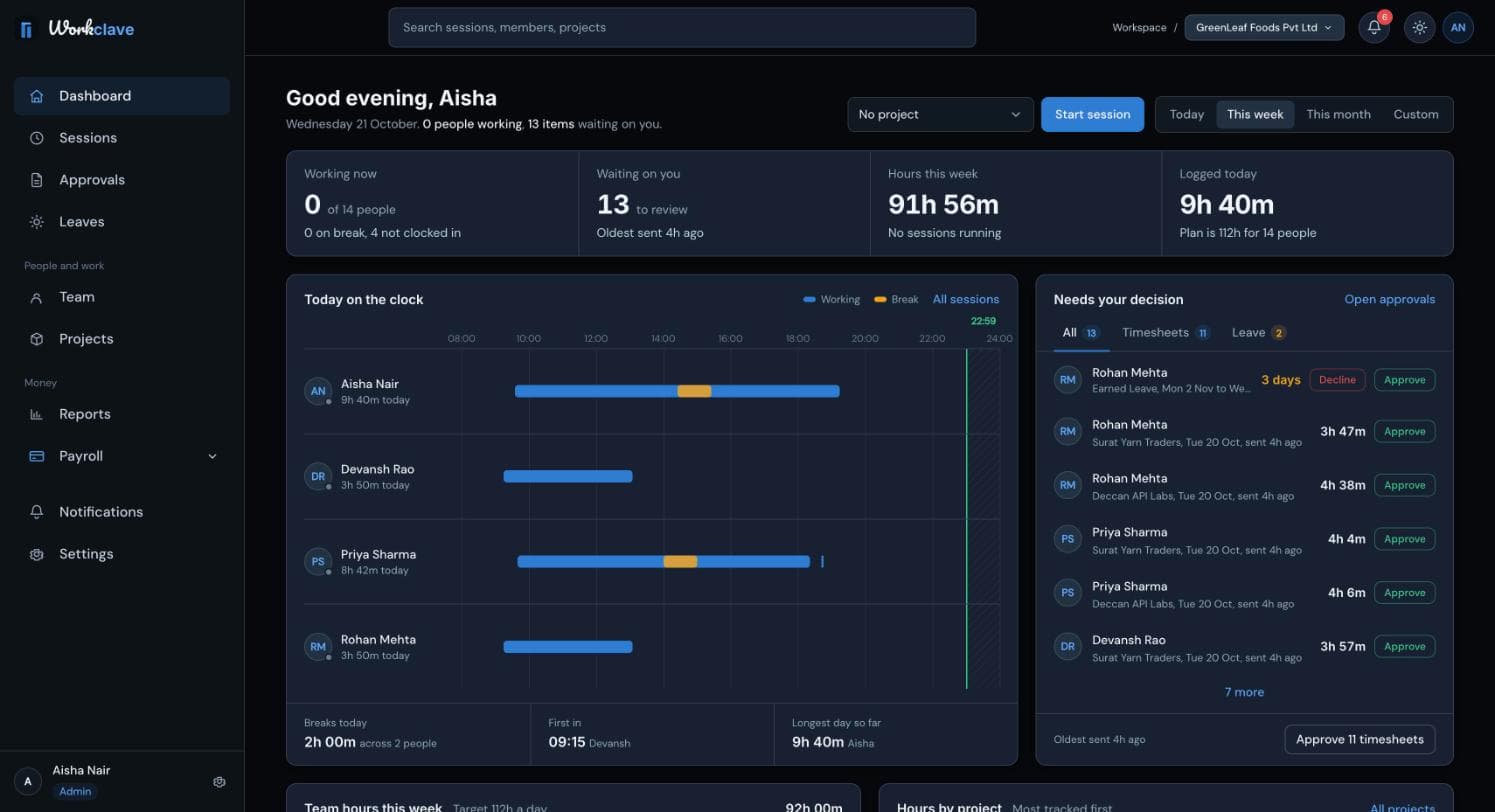
Task: Open the Open approvals link
Action: click(1389, 299)
